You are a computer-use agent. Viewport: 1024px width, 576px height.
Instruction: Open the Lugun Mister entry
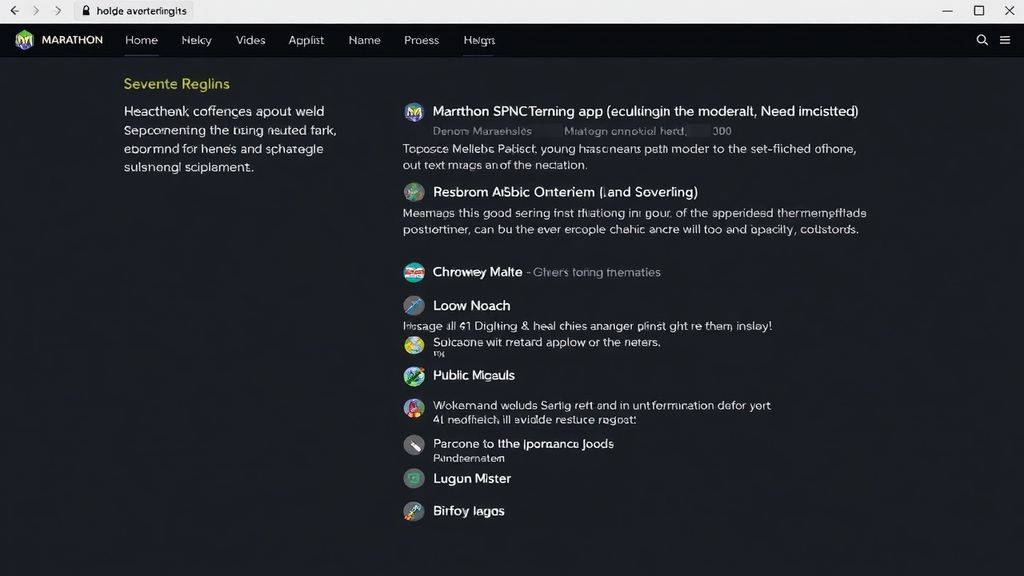click(x=472, y=479)
